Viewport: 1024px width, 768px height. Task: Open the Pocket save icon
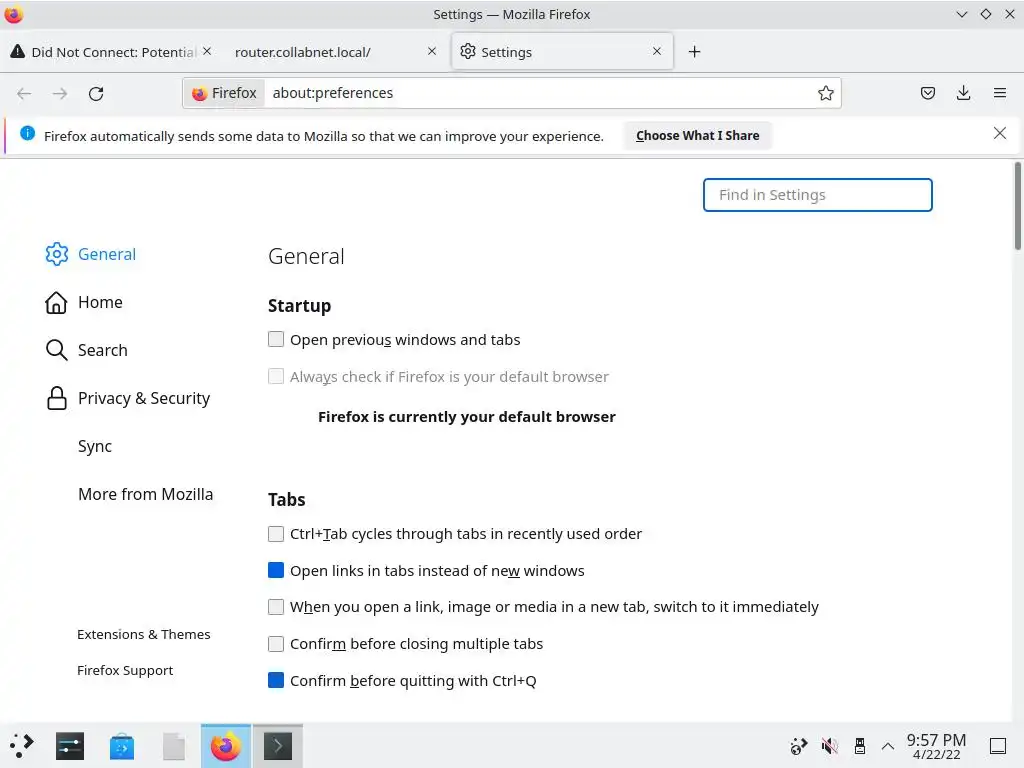[927, 93]
